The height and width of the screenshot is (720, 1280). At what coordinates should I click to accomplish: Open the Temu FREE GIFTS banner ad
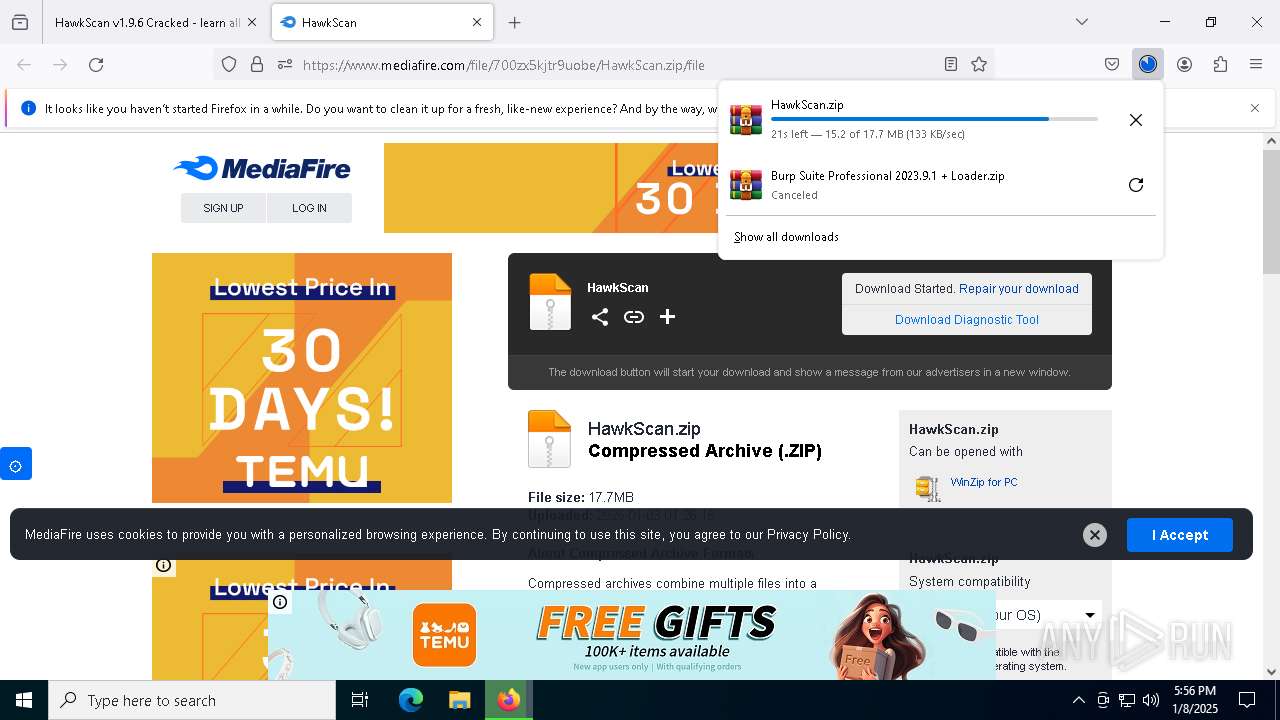[632, 635]
